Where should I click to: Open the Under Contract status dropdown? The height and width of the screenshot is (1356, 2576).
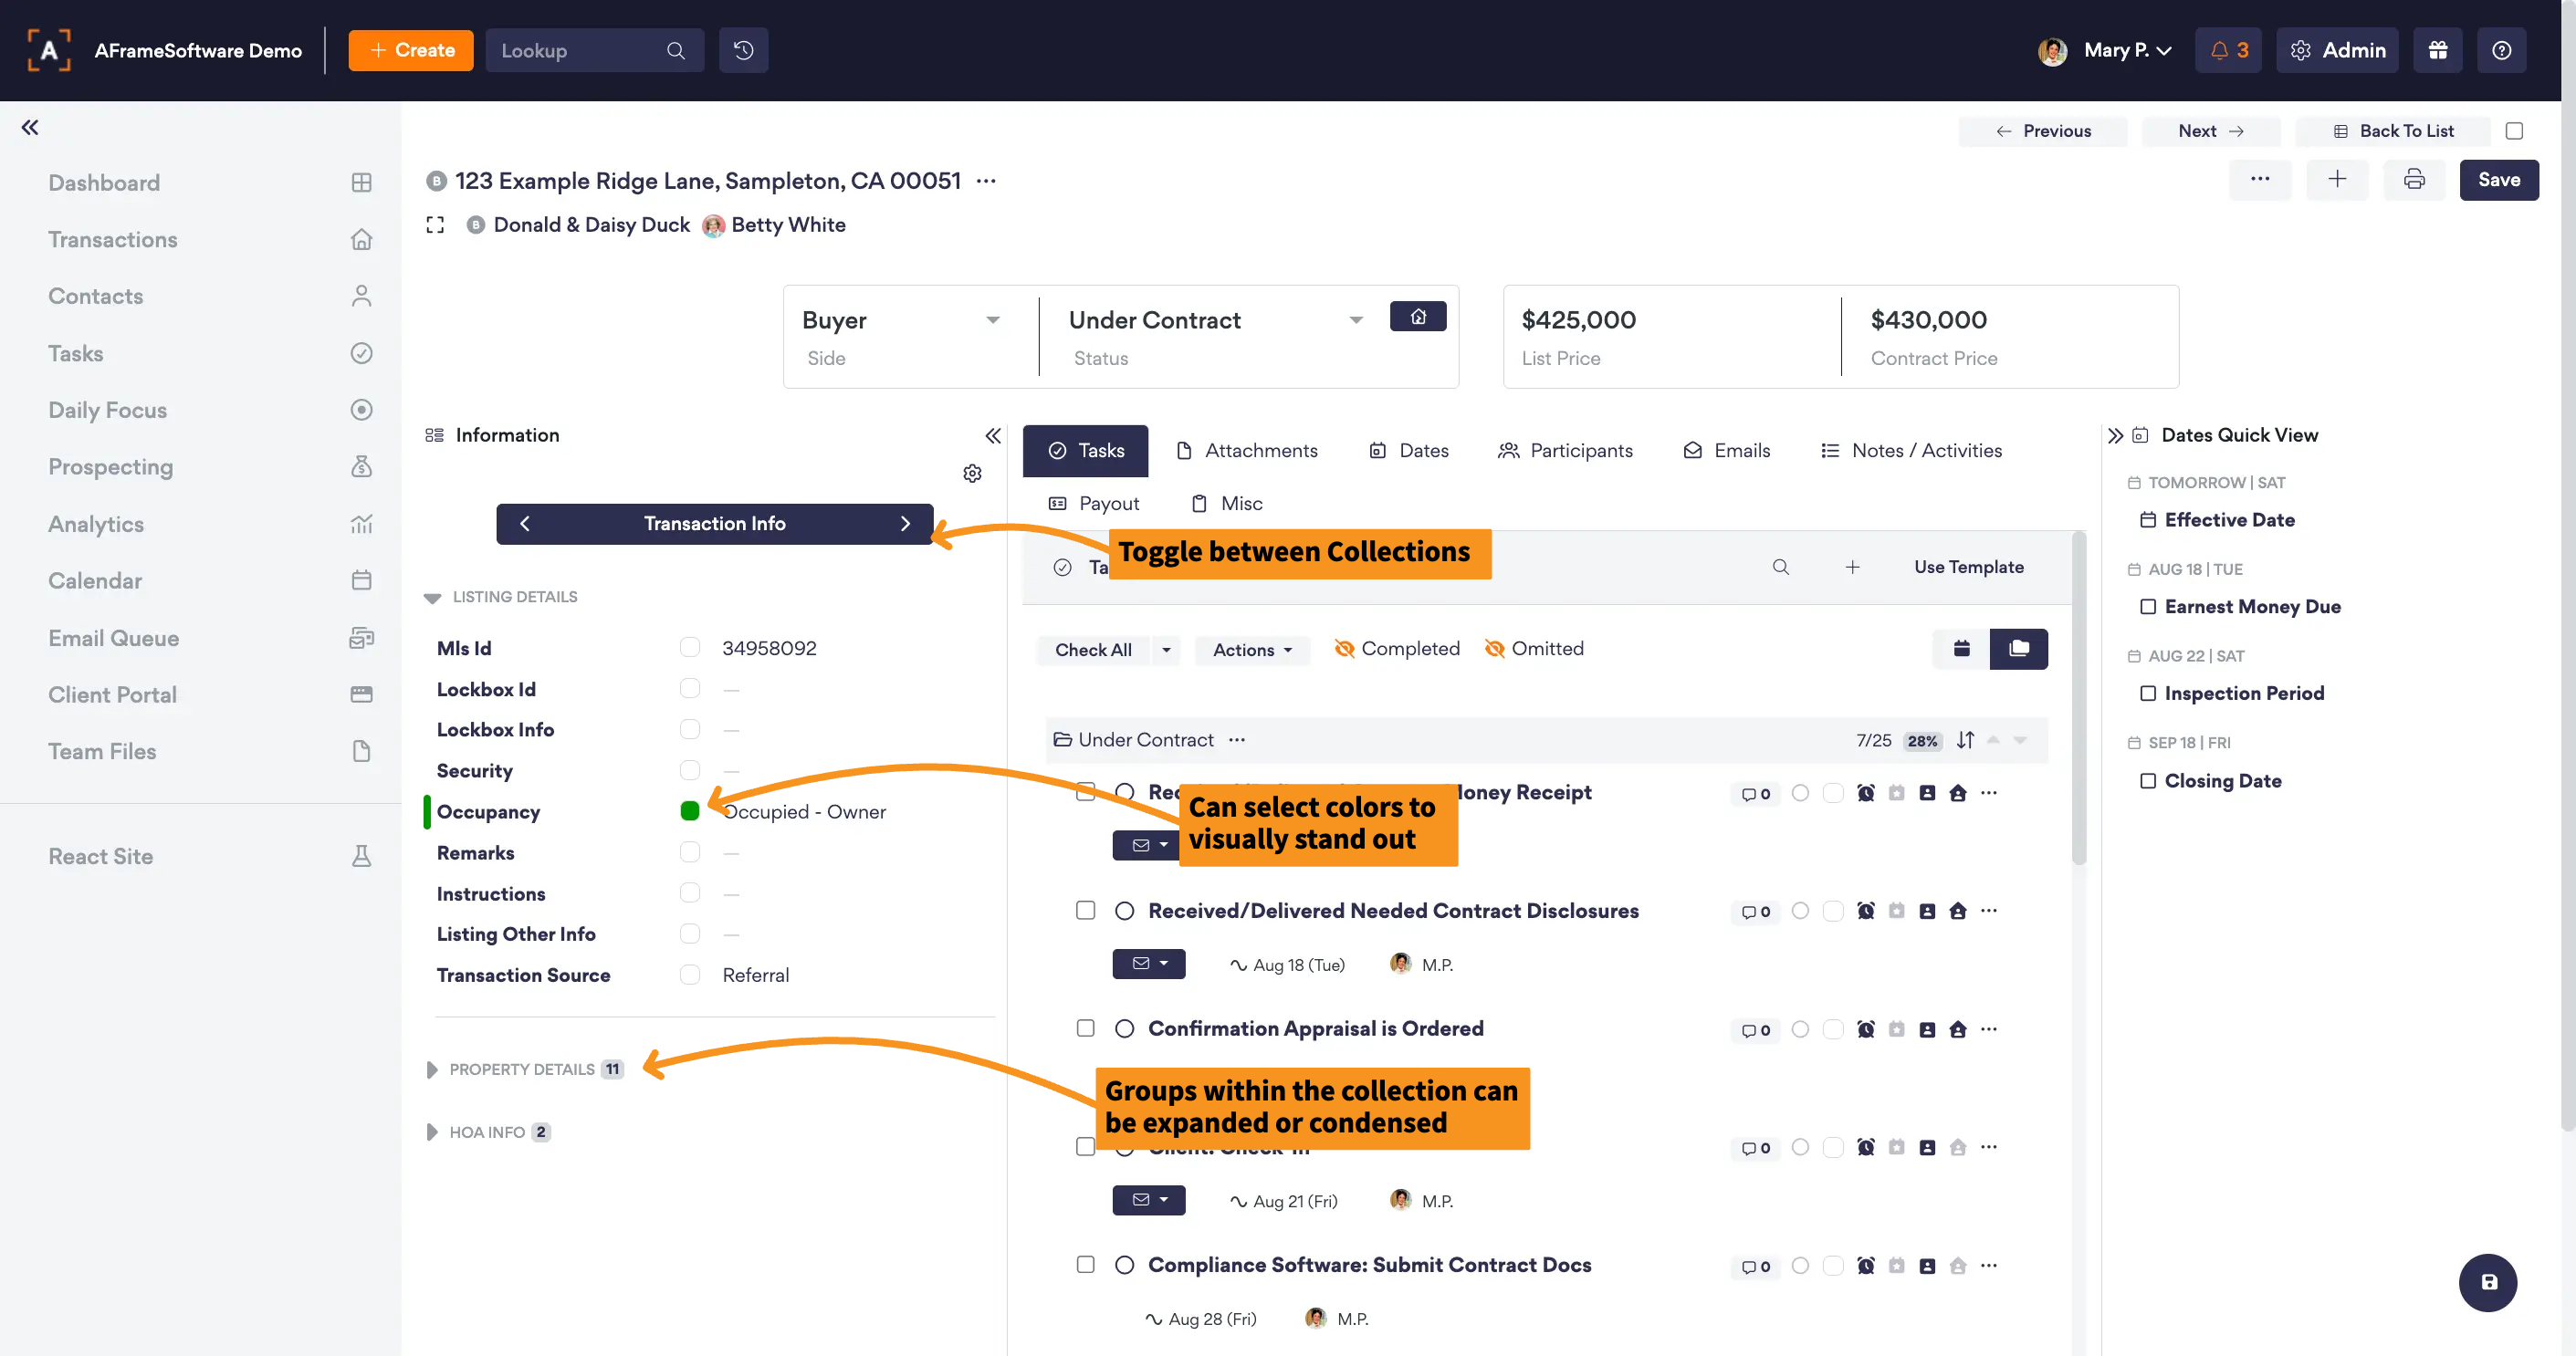pos(1215,320)
